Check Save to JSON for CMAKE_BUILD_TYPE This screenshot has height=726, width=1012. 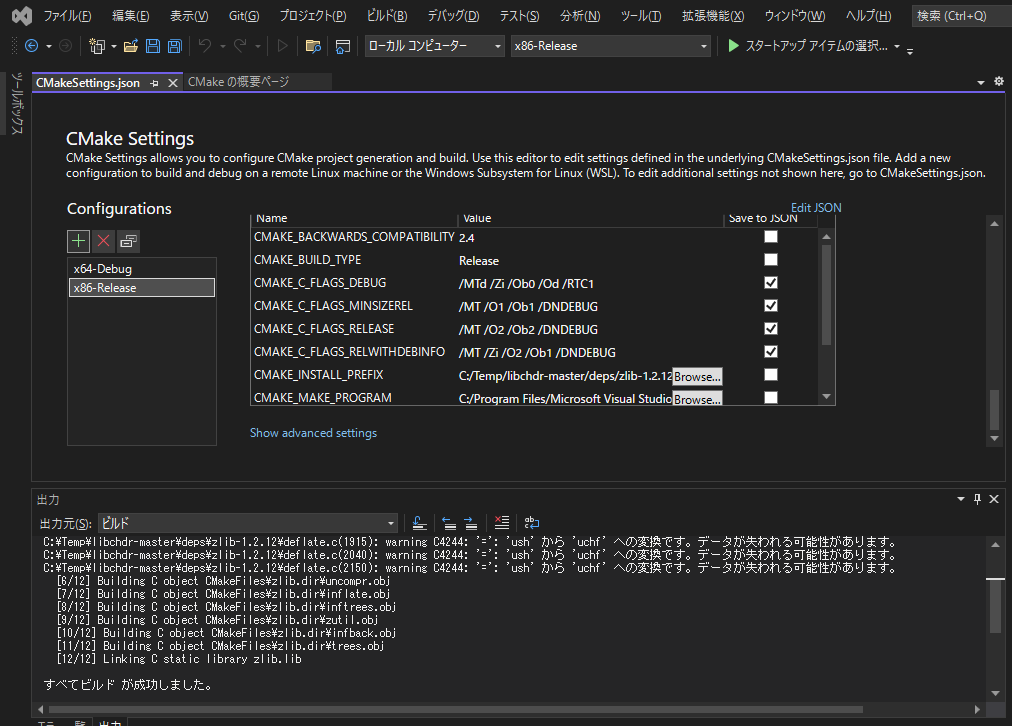click(770, 260)
